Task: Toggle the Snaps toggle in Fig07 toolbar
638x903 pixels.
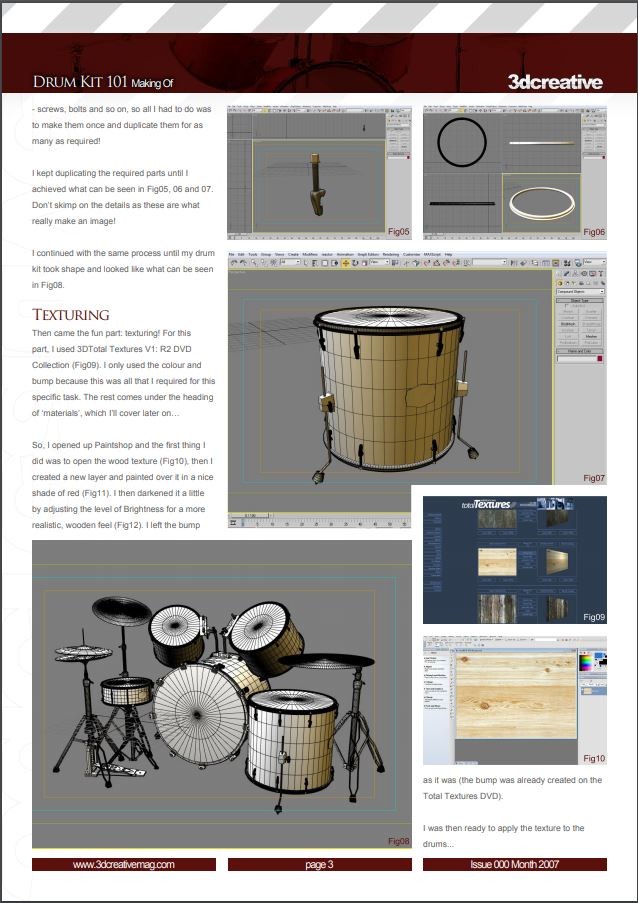Action: coord(427,263)
